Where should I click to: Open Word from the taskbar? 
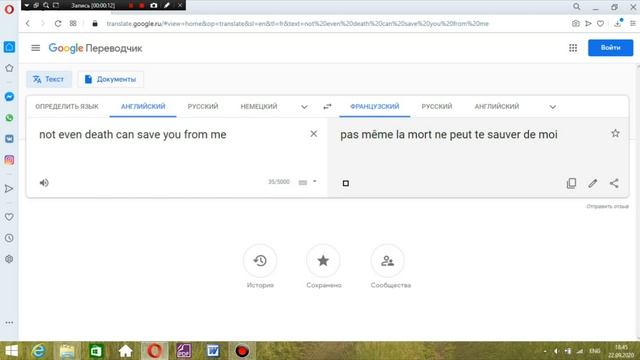(x=213, y=351)
